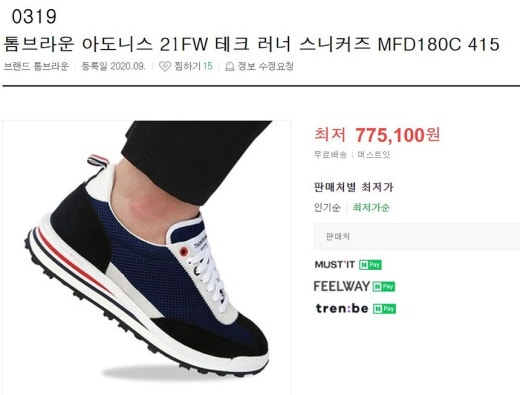Image resolution: width=520 pixels, height=395 pixels.
Task: Open the tren:be seller logo
Action: coord(342,308)
